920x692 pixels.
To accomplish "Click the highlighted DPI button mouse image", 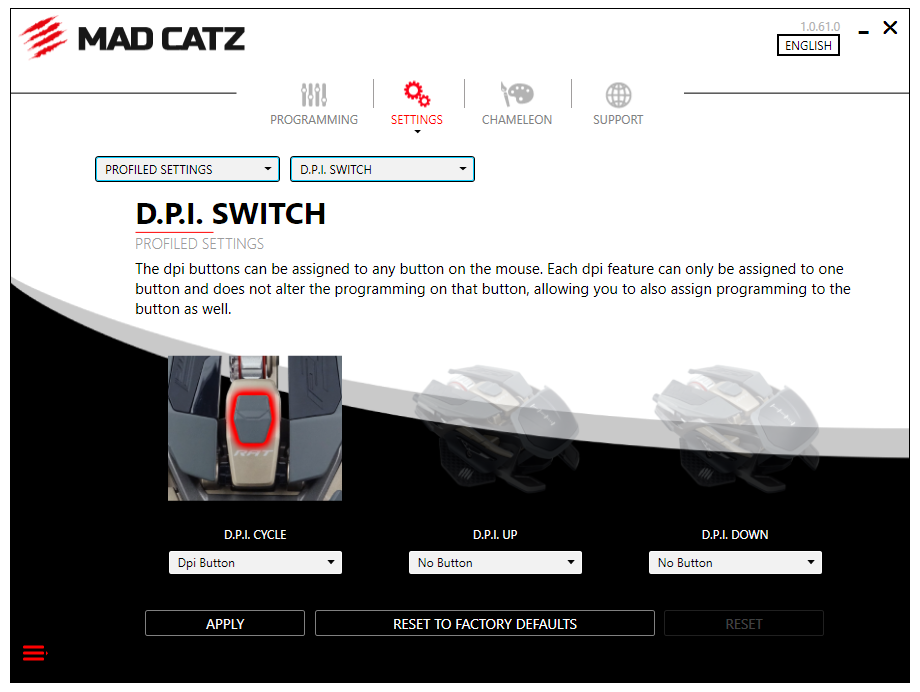I will click(x=255, y=428).
